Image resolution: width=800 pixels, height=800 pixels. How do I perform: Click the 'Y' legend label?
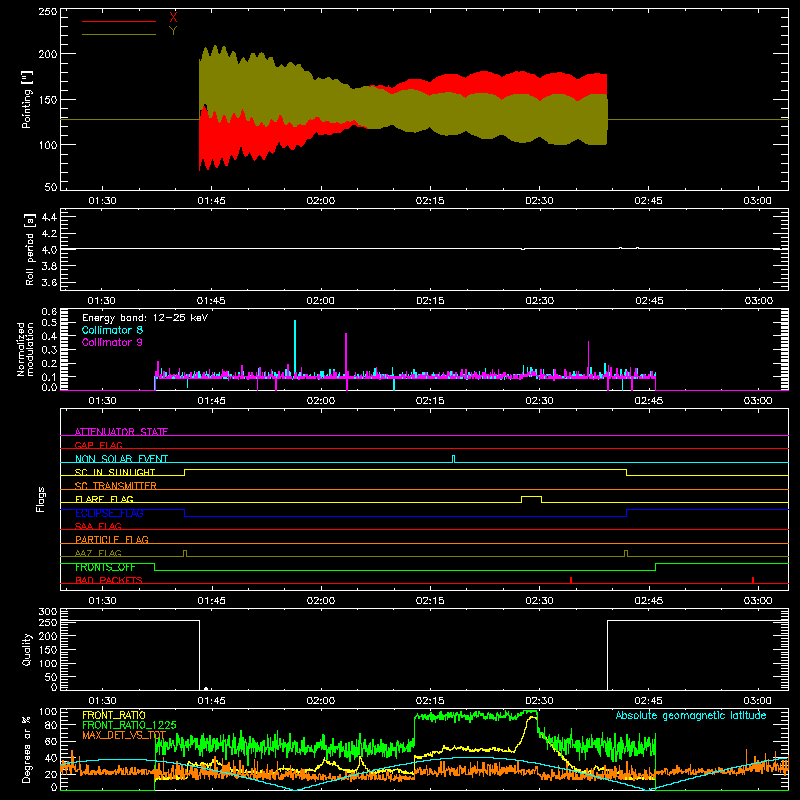[x=173, y=31]
